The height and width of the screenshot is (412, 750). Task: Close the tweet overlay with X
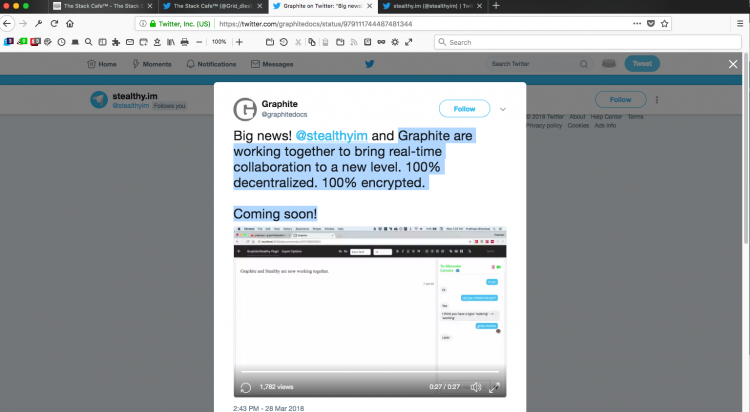point(733,64)
